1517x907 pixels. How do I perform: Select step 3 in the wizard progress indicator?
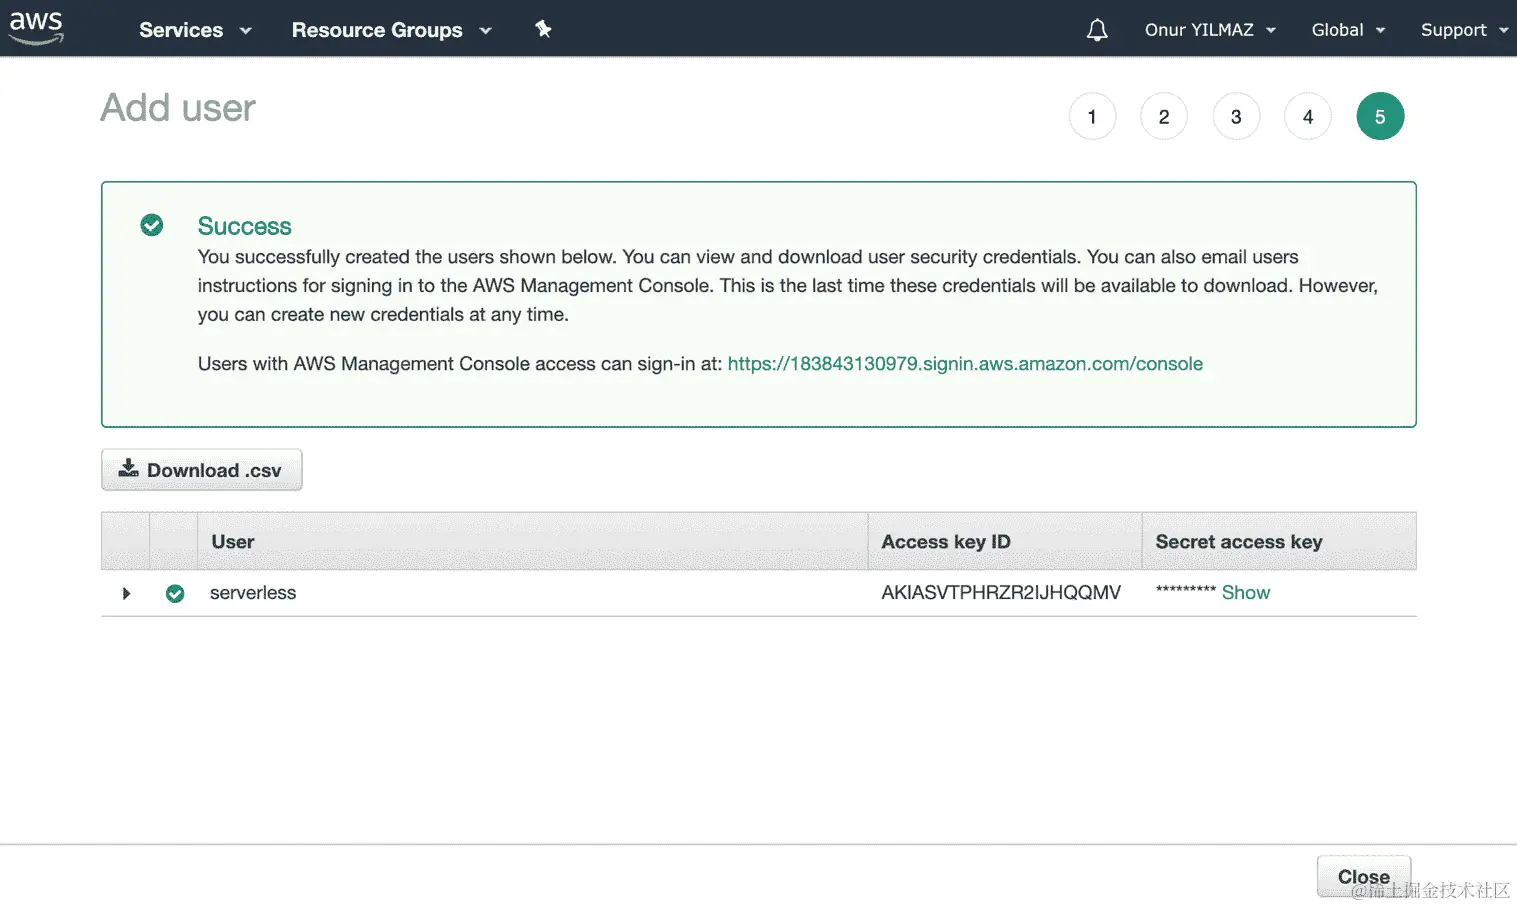coord(1236,116)
